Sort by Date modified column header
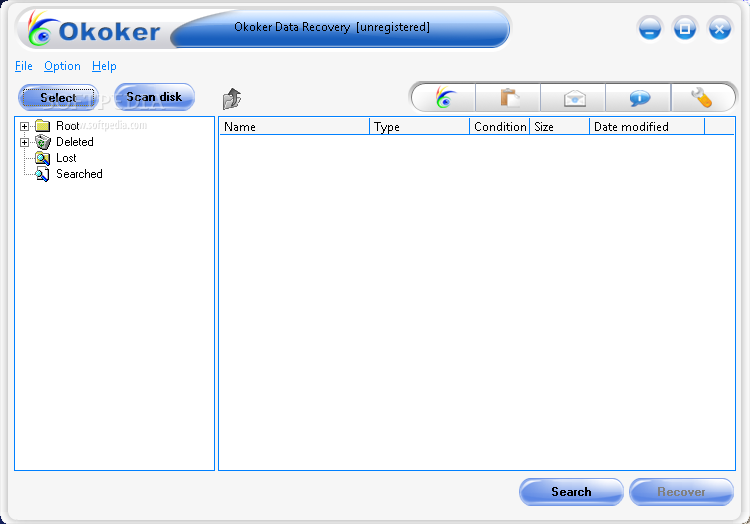Screen dimensions: 750x524 tap(647, 127)
